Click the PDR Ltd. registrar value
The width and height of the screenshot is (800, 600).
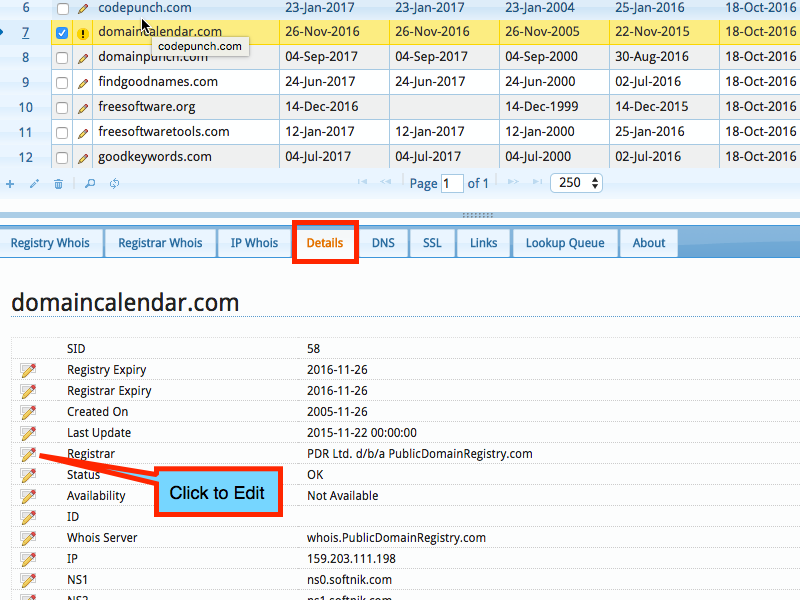pyautogui.click(x=419, y=454)
